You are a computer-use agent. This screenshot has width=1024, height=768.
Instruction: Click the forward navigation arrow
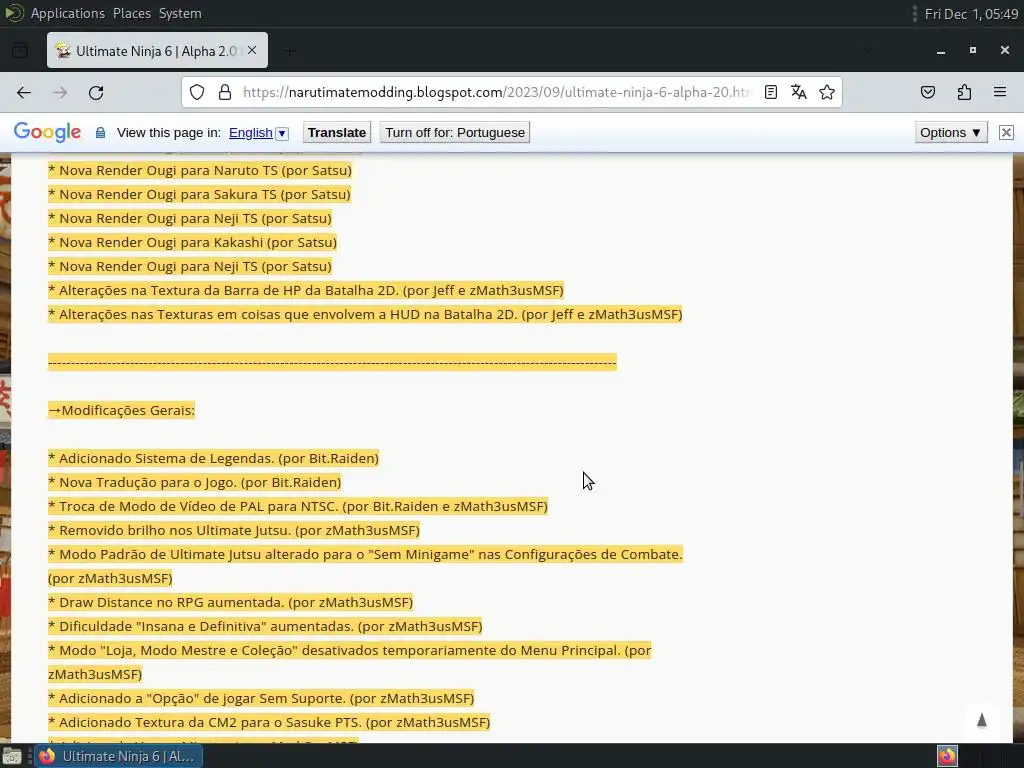(60, 93)
